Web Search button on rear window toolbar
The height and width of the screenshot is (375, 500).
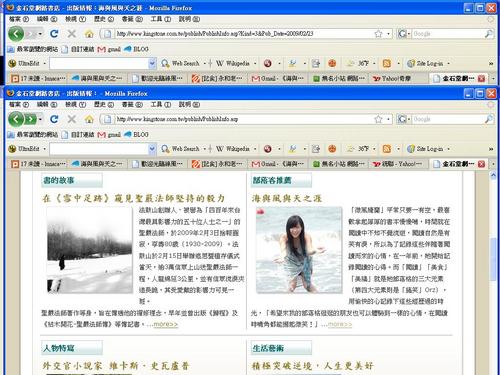point(180,63)
